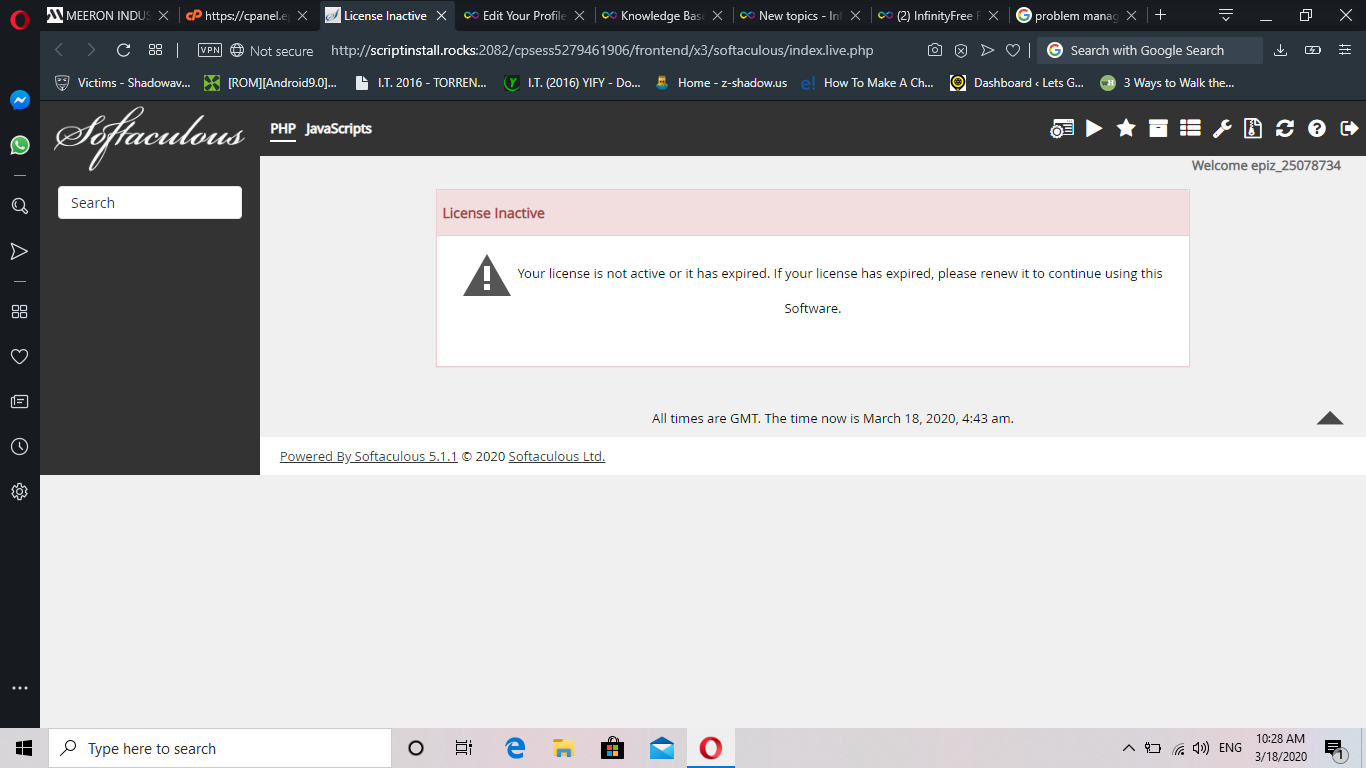Viewport: 1366px width, 768px height.
Task: Switch to the Knowledge Base browser tab
Action: [660, 16]
